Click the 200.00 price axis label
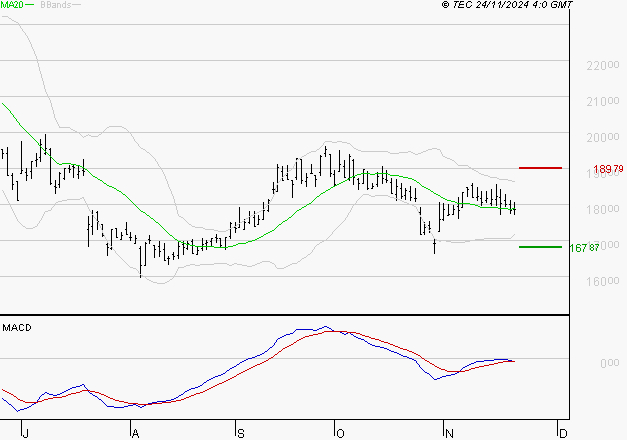Image resolution: width=627 pixels, height=440 pixels. [603, 137]
